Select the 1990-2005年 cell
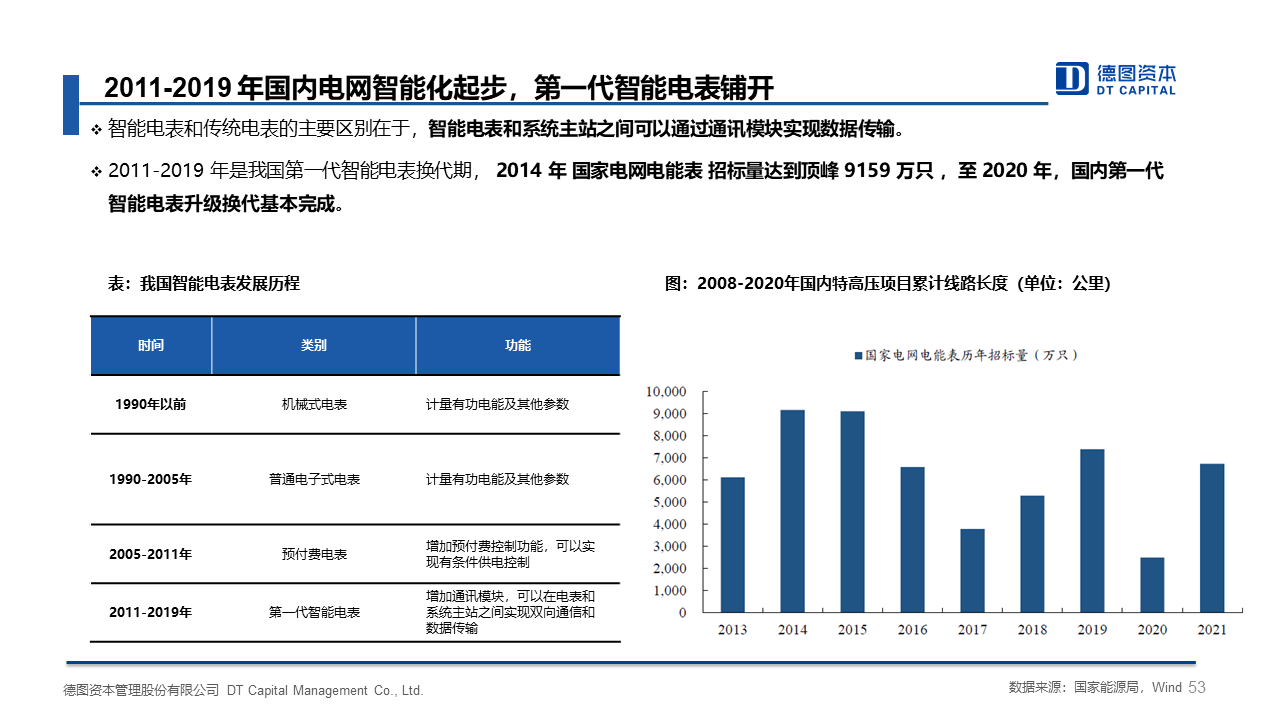Image resolution: width=1280 pixels, height=720 pixels. 151,479
